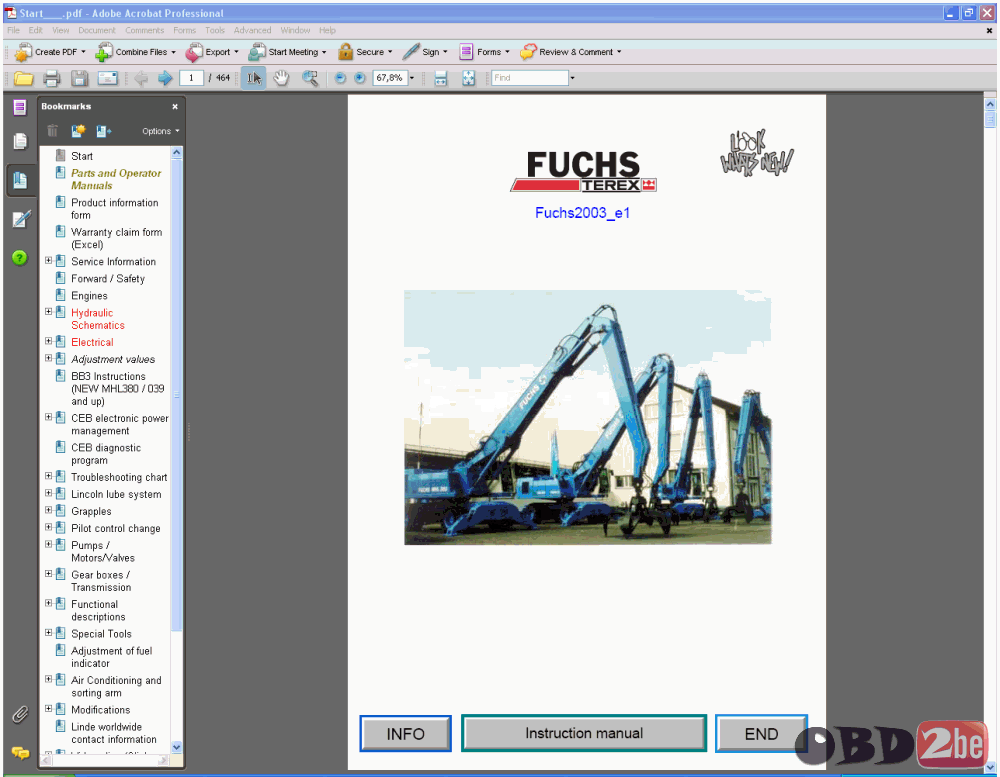
Task: Start a meeting from the toolbar
Action: [x=287, y=52]
